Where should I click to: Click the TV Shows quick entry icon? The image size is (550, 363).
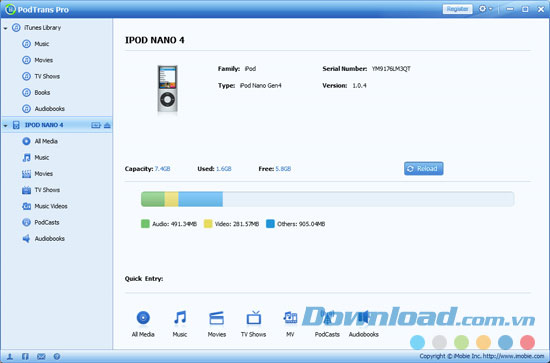point(254,318)
